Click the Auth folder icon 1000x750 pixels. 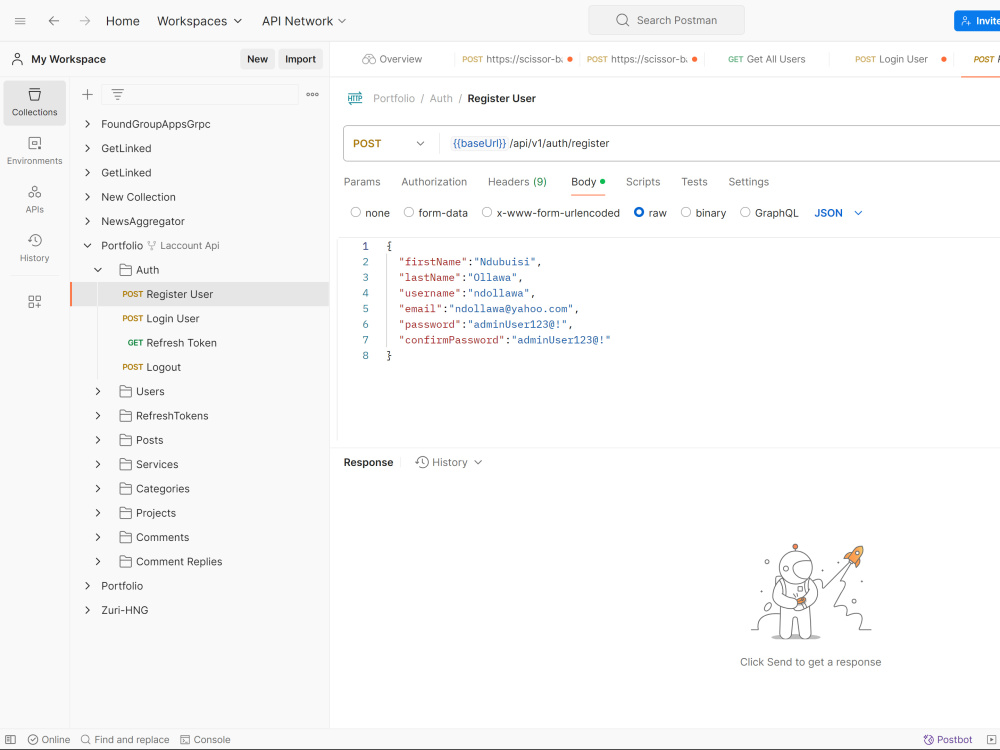click(x=126, y=270)
